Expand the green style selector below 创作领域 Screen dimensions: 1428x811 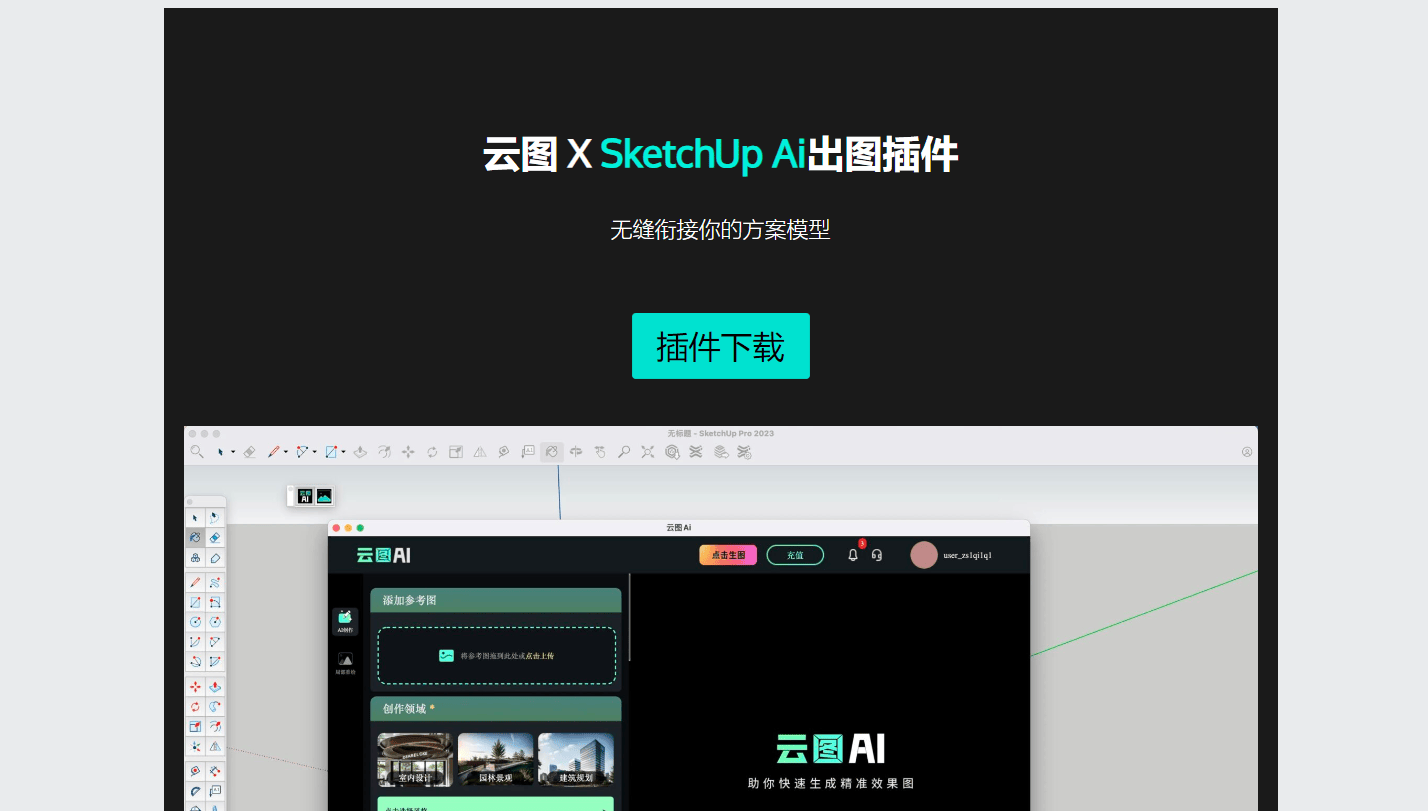tap(495, 804)
